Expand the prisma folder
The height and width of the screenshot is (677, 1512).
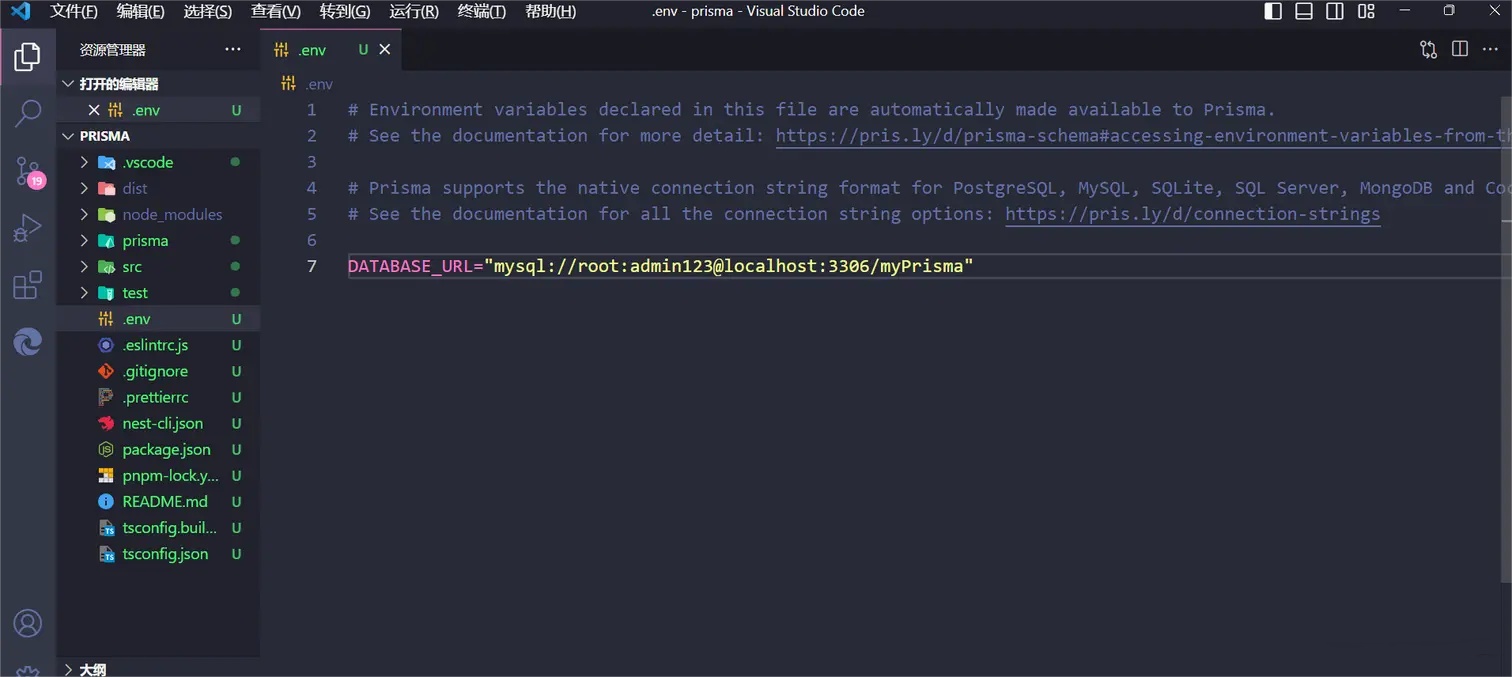point(145,241)
